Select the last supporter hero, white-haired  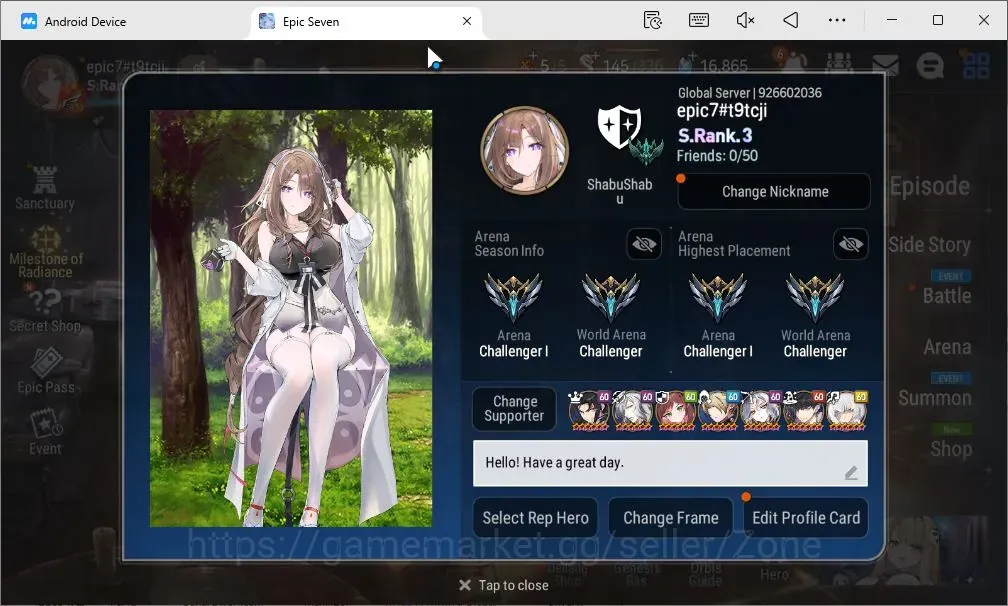847,411
